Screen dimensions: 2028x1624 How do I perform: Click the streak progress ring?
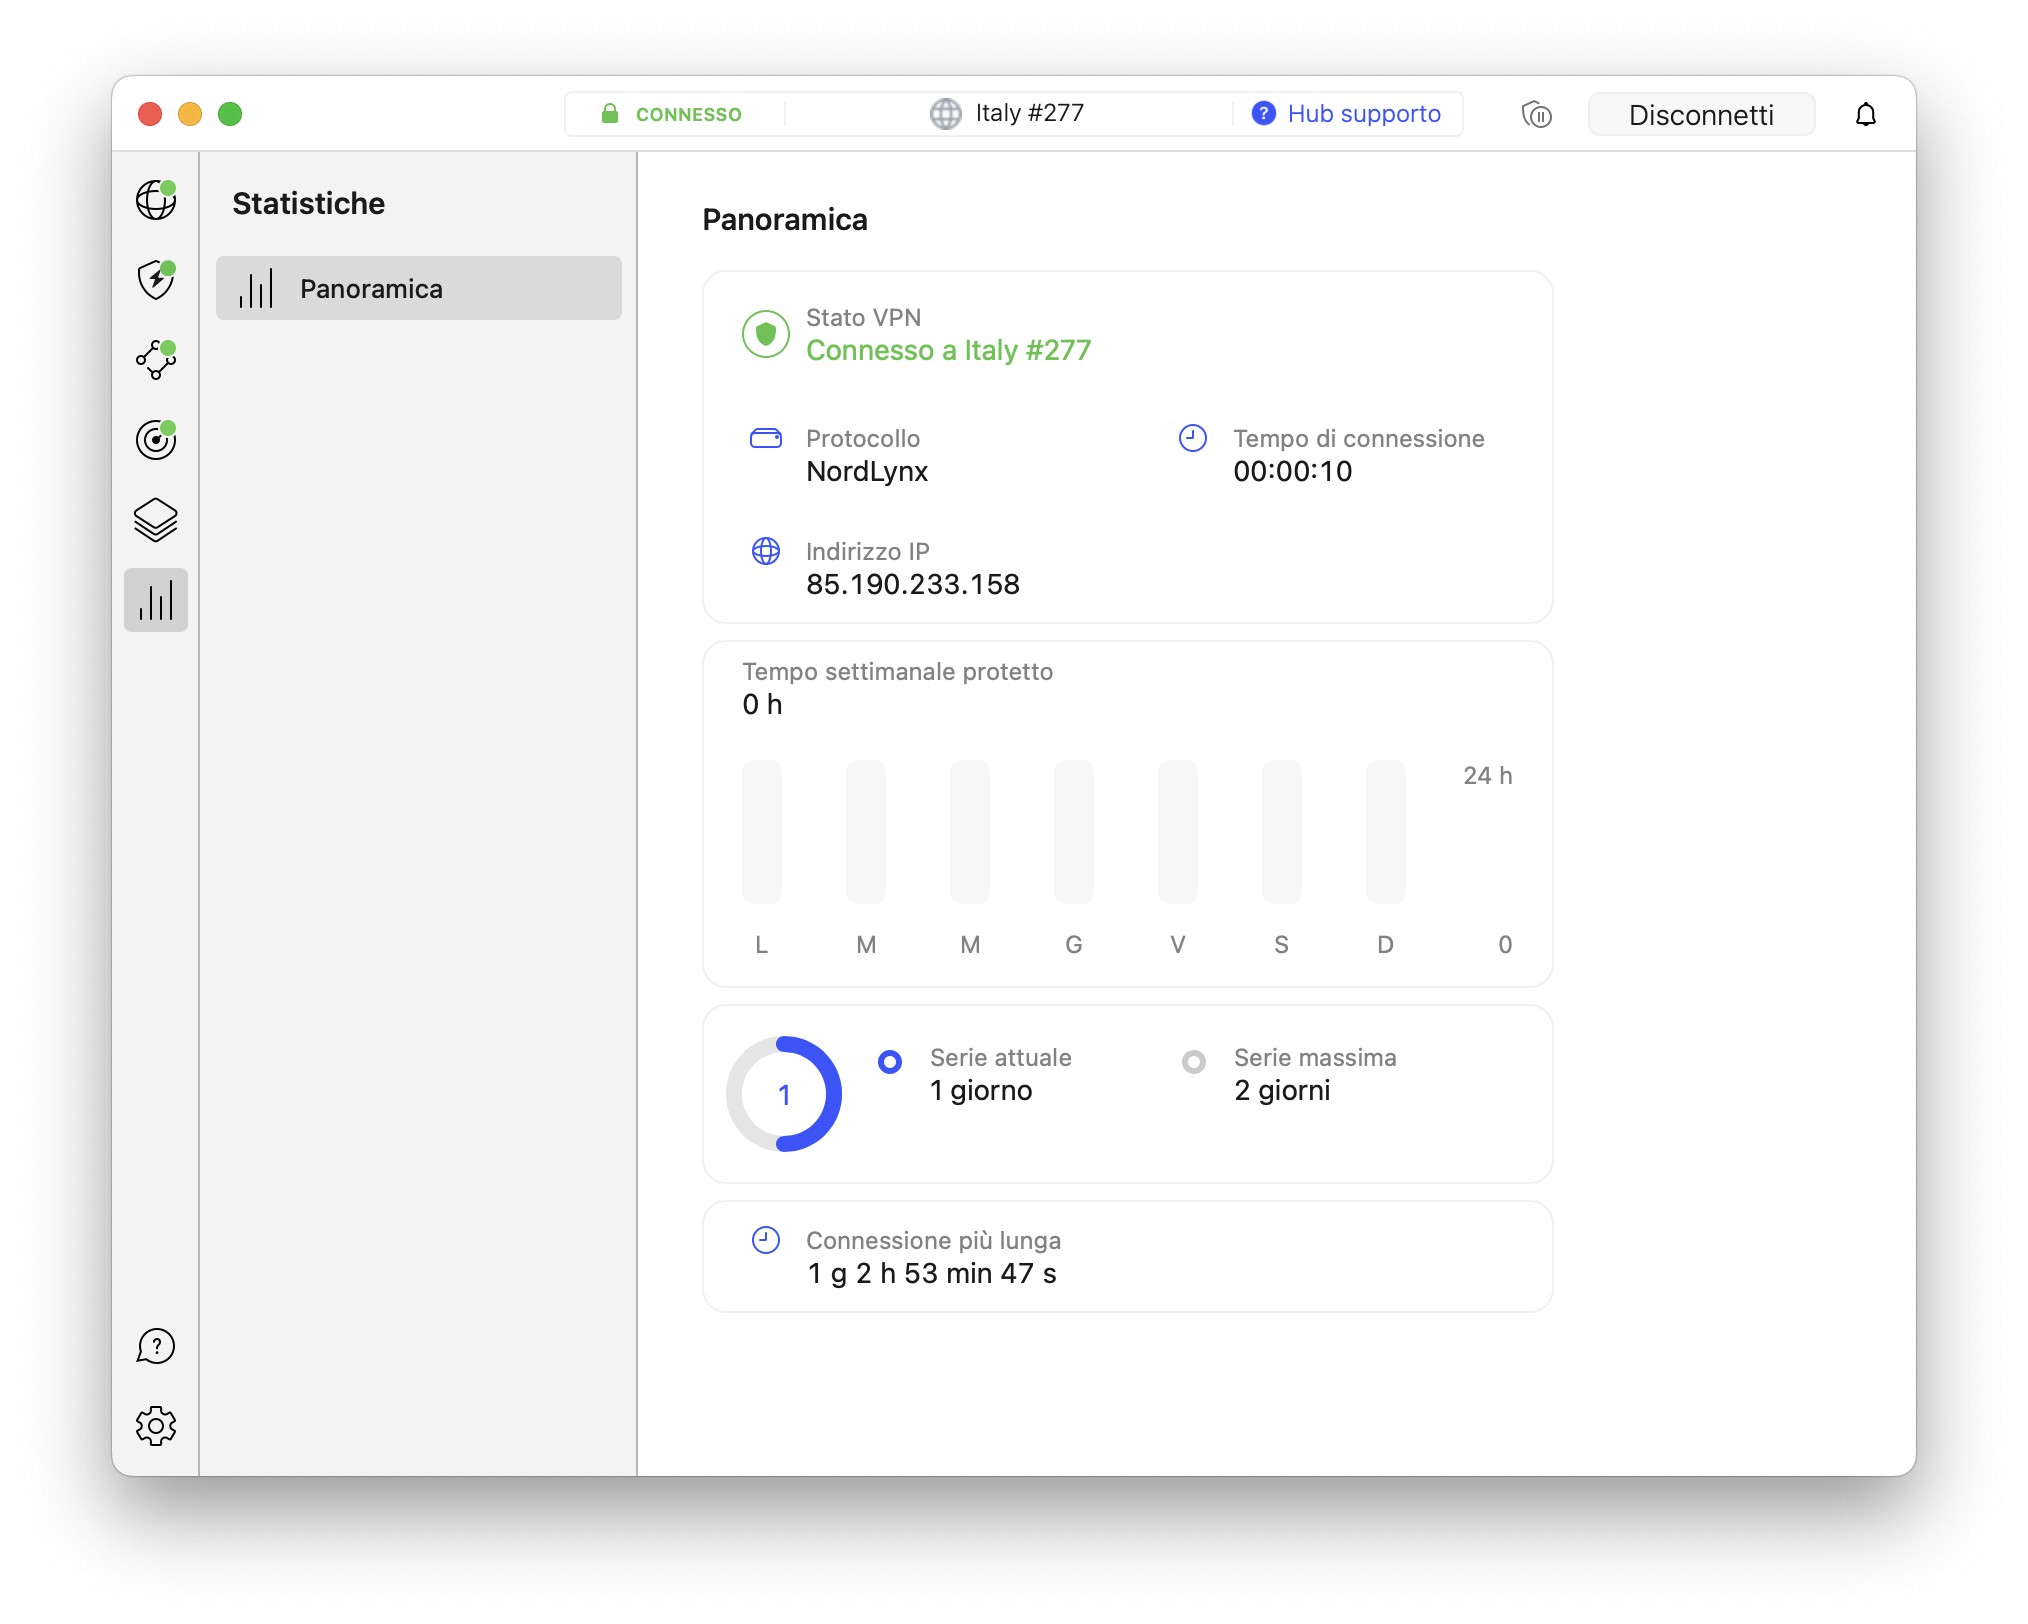click(784, 1094)
